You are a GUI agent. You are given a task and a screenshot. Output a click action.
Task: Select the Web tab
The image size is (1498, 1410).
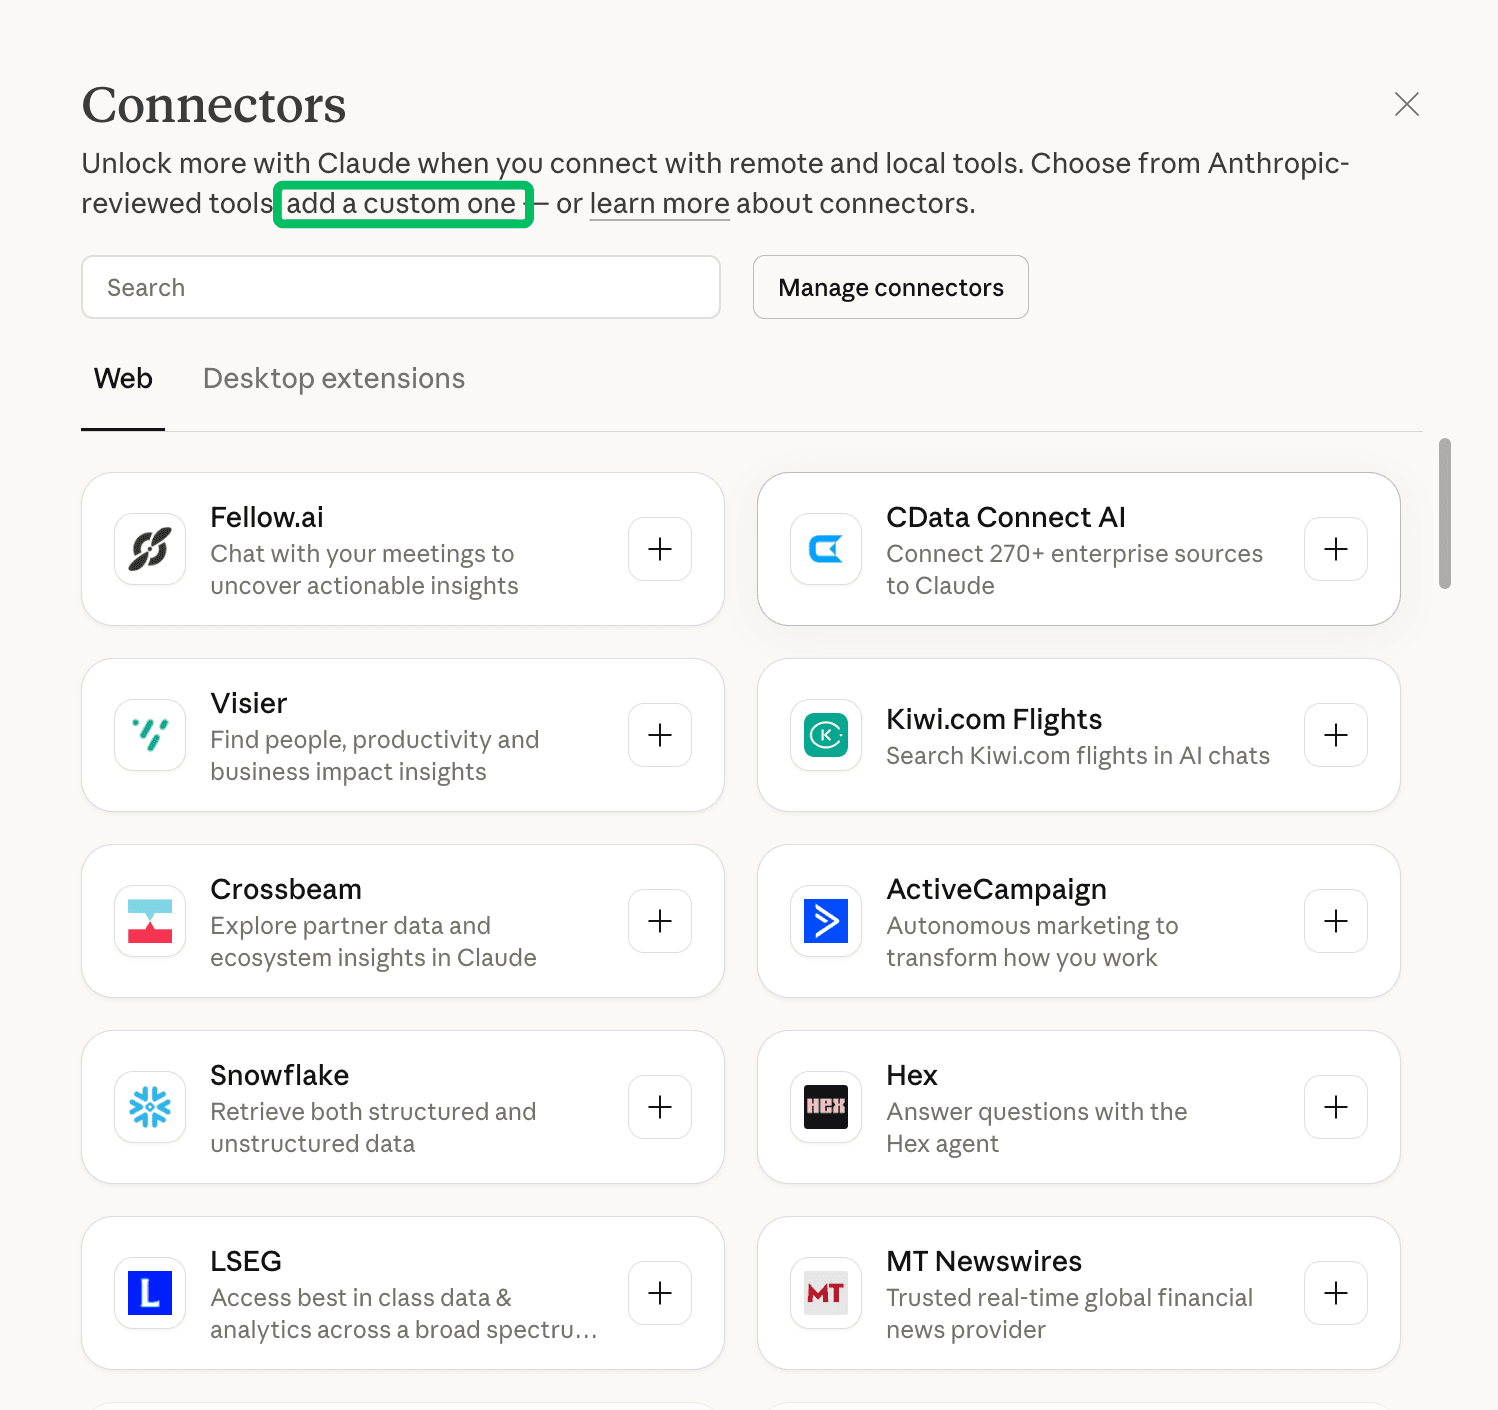tap(123, 379)
